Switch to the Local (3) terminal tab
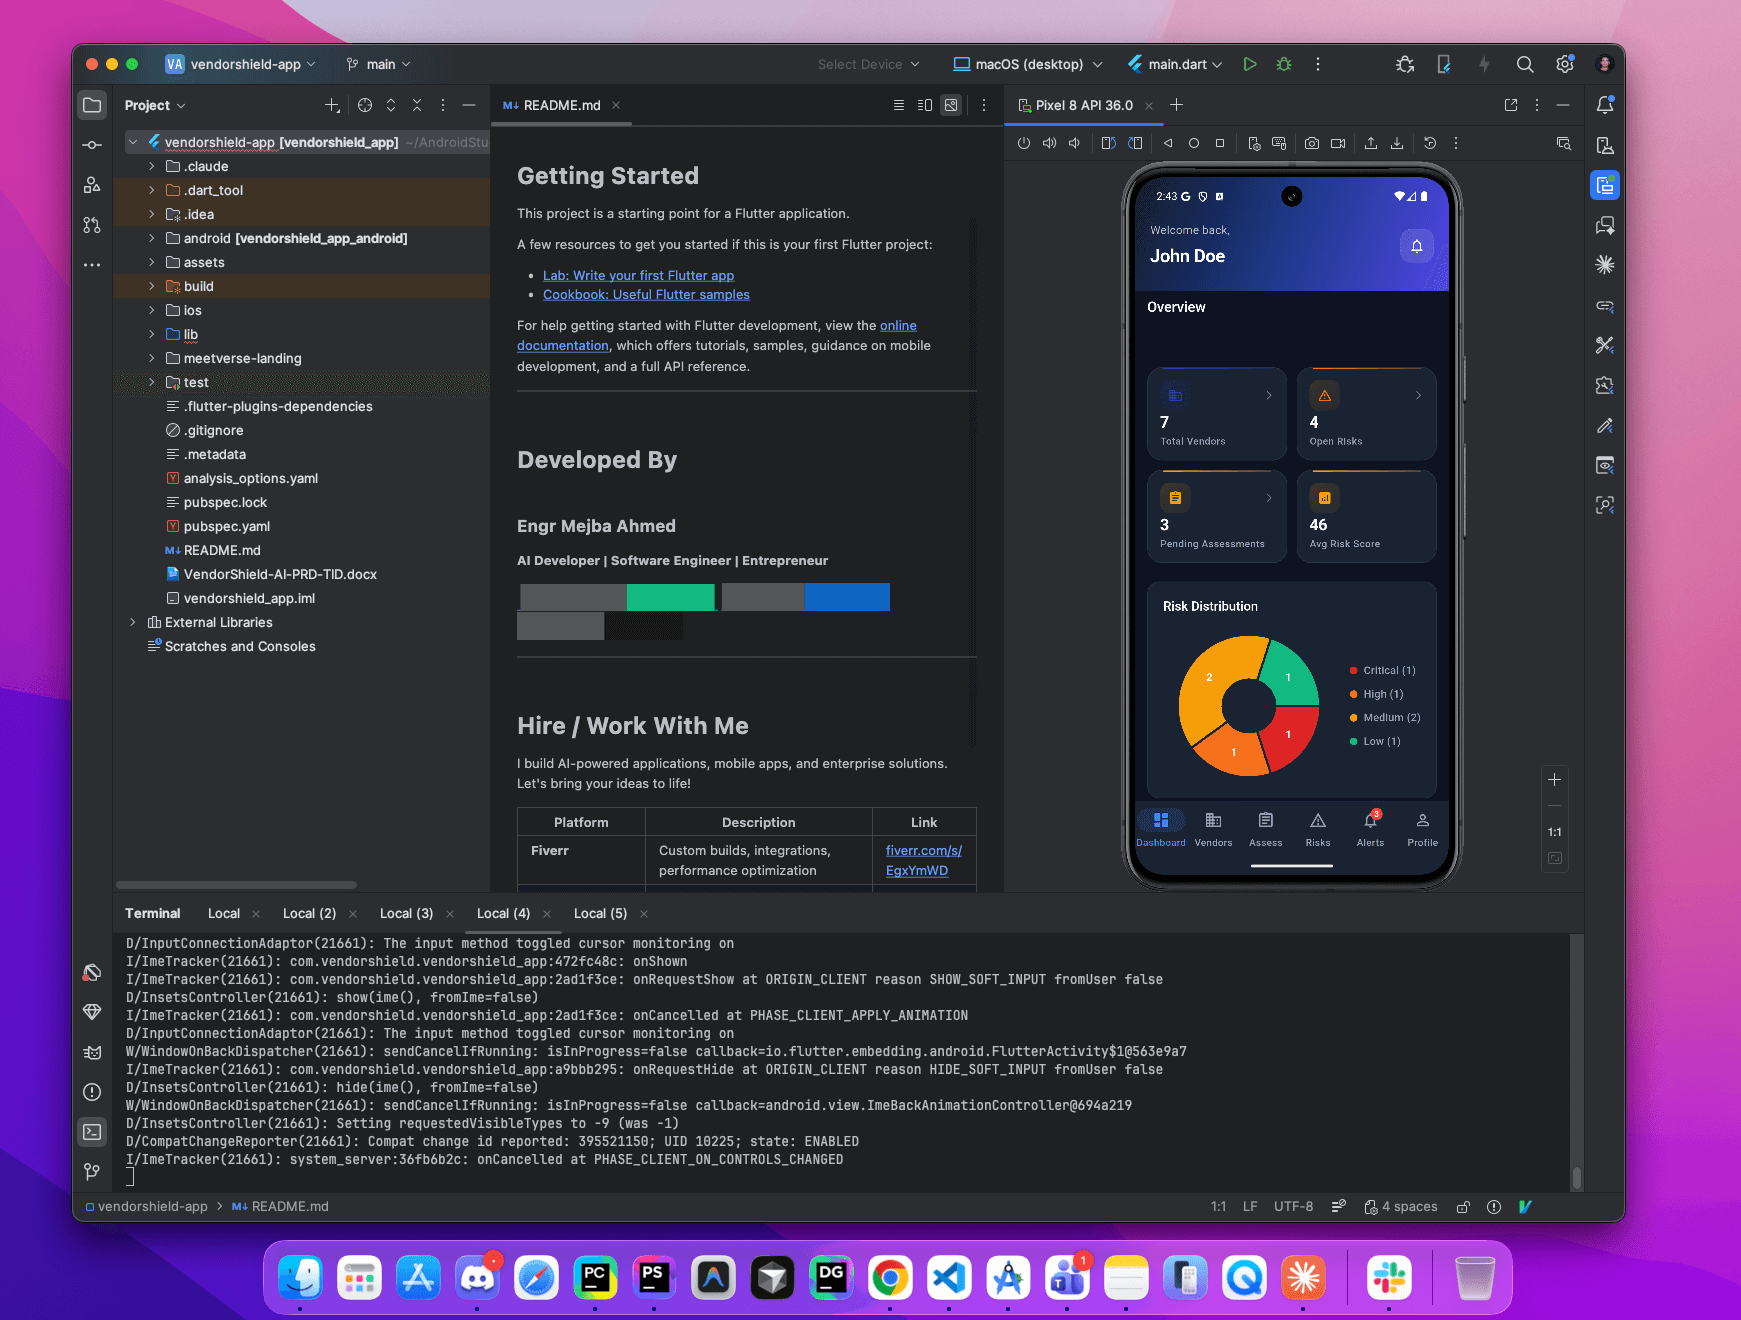 click(x=406, y=913)
